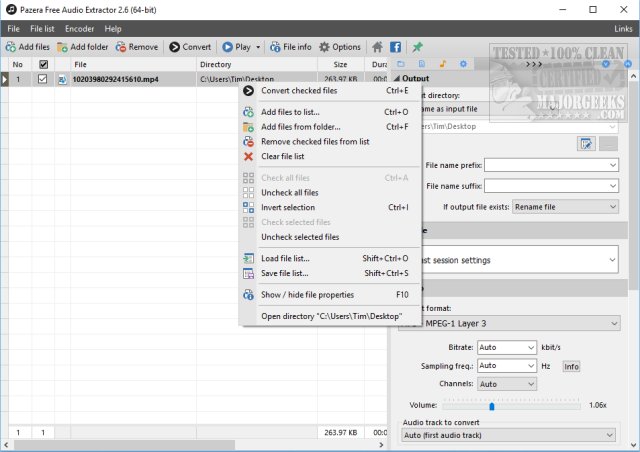Click the Facebook icon in toolbar
This screenshot has height=452, width=640.
coord(395,47)
